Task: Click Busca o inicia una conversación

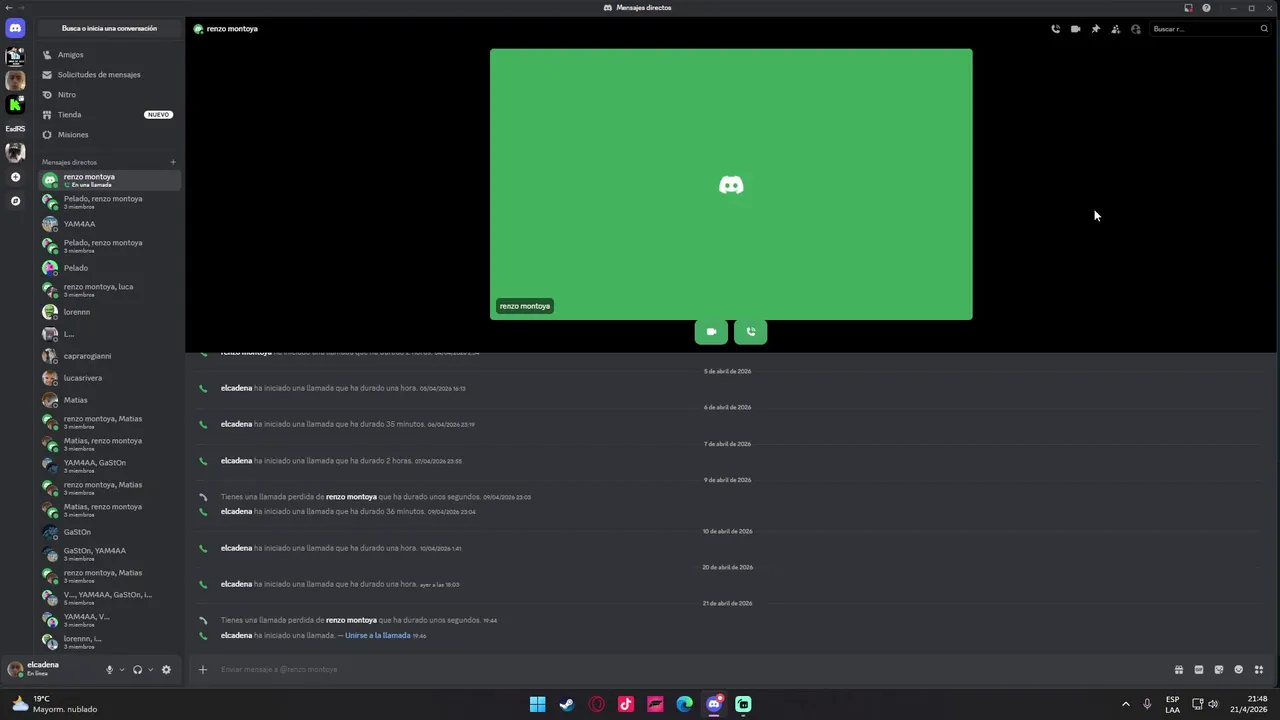Action: [x=109, y=29]
